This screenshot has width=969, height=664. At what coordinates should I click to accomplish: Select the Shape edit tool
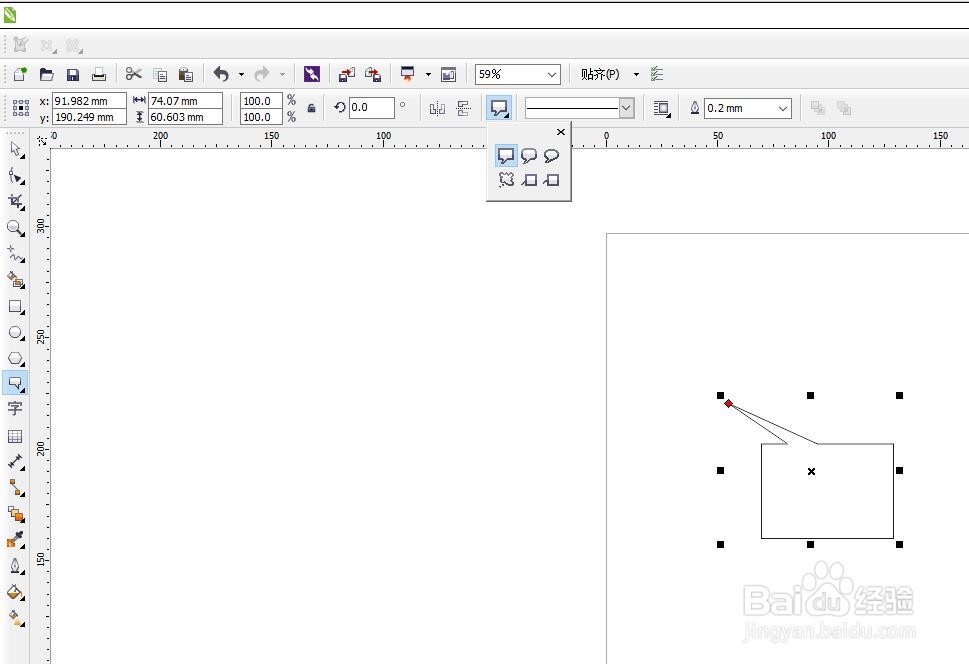pos(16,176)
